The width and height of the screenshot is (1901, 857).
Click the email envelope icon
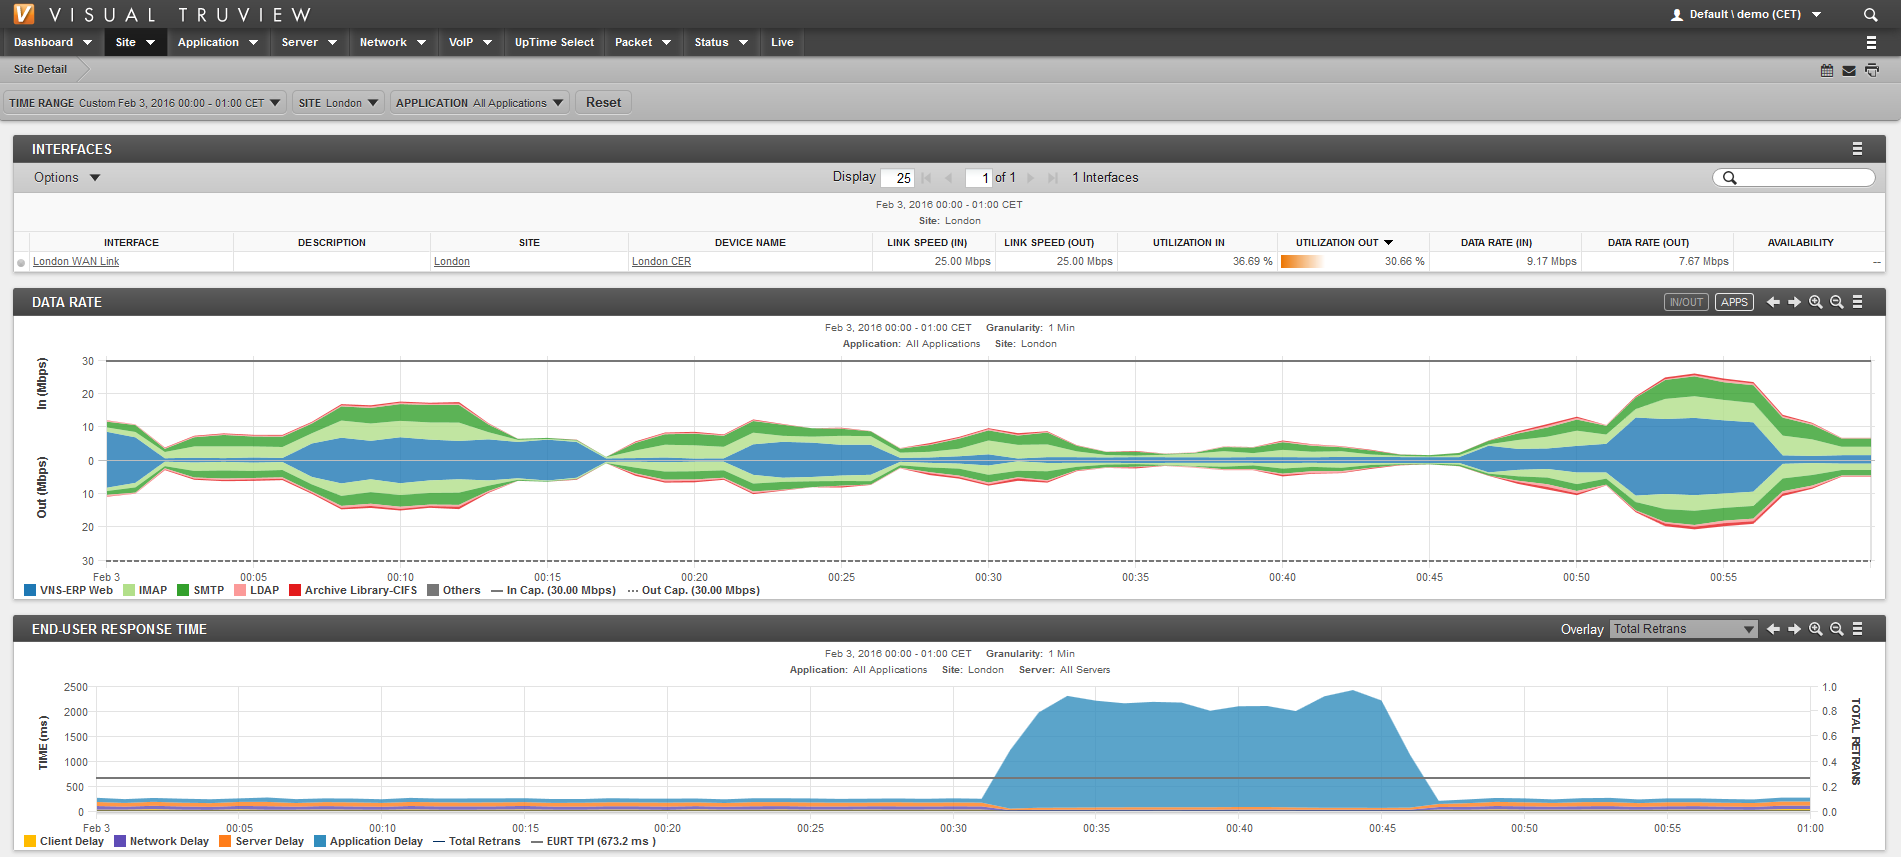1849,70
